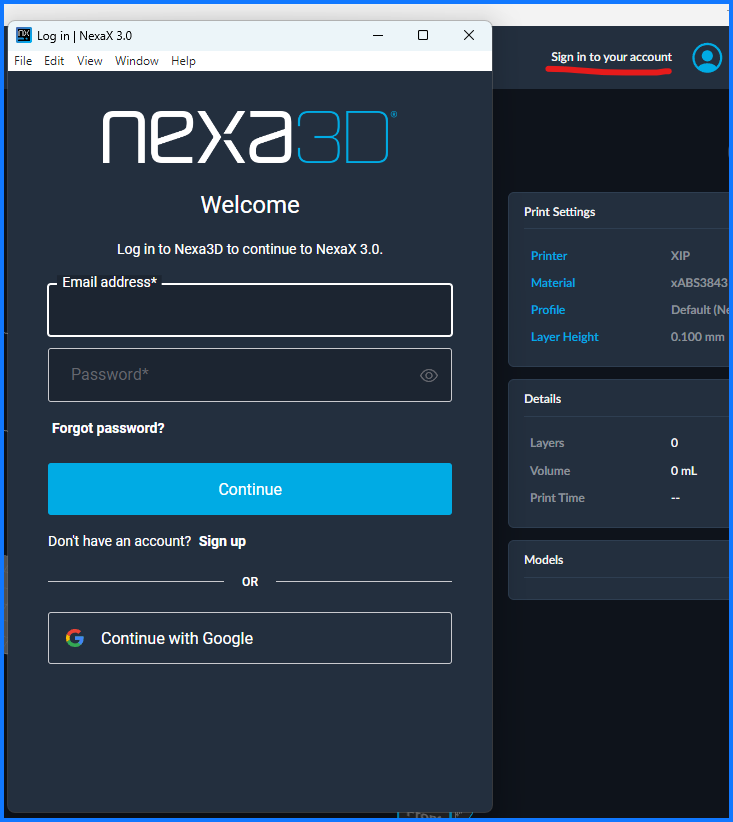Screen dimensions: 733x822
Task: Click the user account avatar icon
Action: click(x=707, y=58)
